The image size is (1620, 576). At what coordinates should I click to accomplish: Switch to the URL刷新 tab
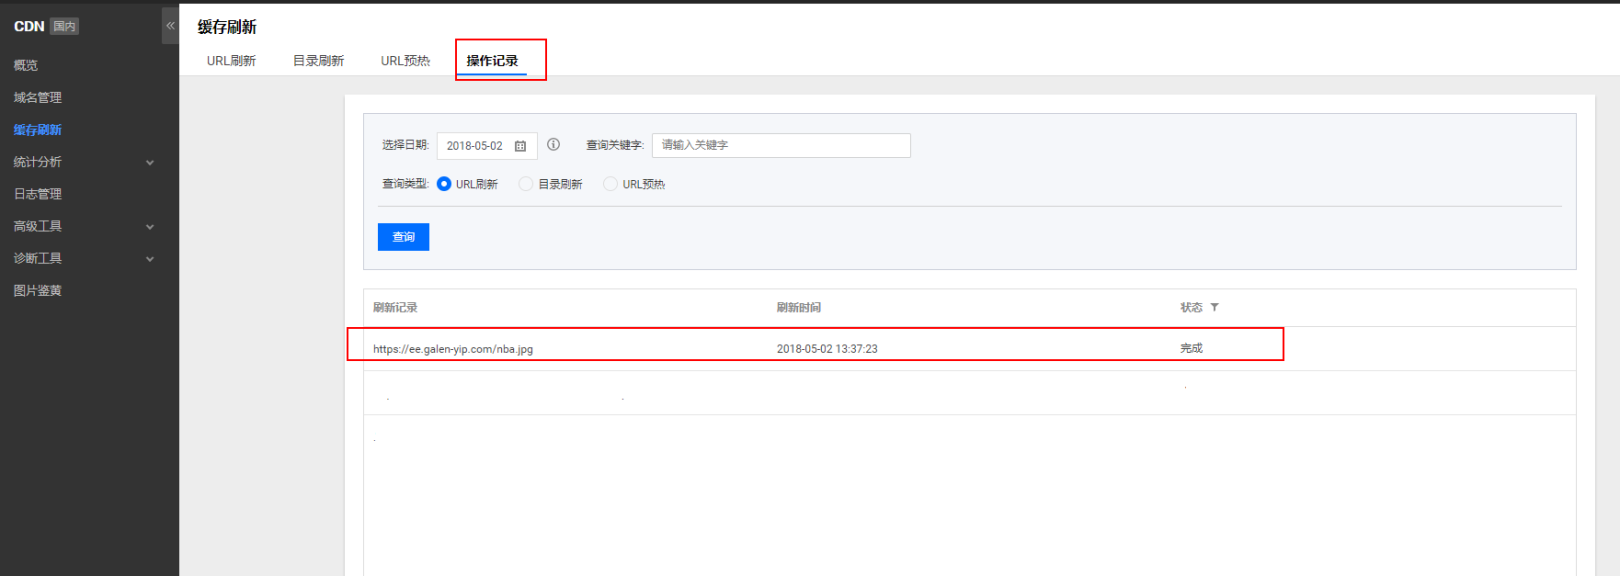(x=231, y=61)
